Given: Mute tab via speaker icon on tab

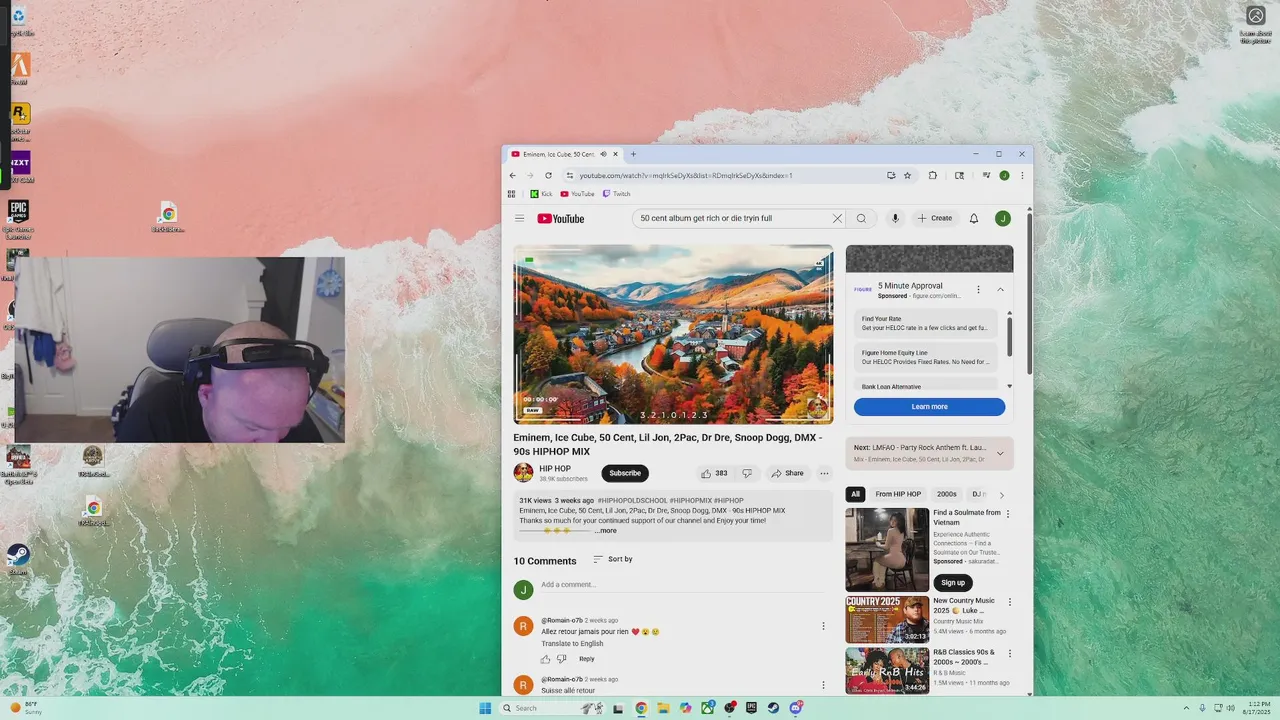Looking at the screenshot, I should click(603, 154).
